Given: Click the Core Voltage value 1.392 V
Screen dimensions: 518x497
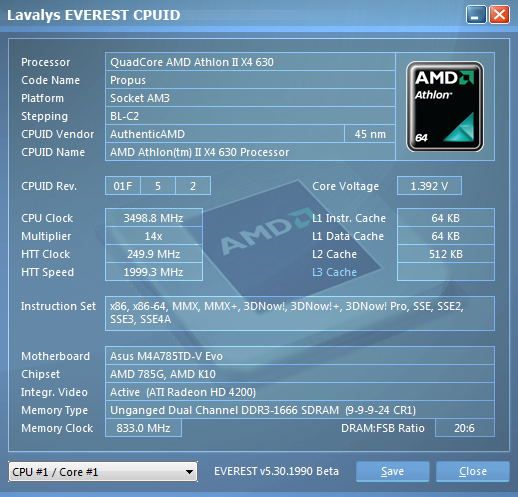Looking at the screenshot, I should (x=429, y=186).
